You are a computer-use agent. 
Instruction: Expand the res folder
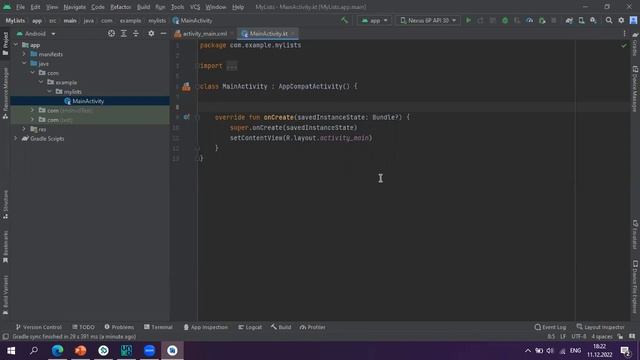(x=24, y=129)
